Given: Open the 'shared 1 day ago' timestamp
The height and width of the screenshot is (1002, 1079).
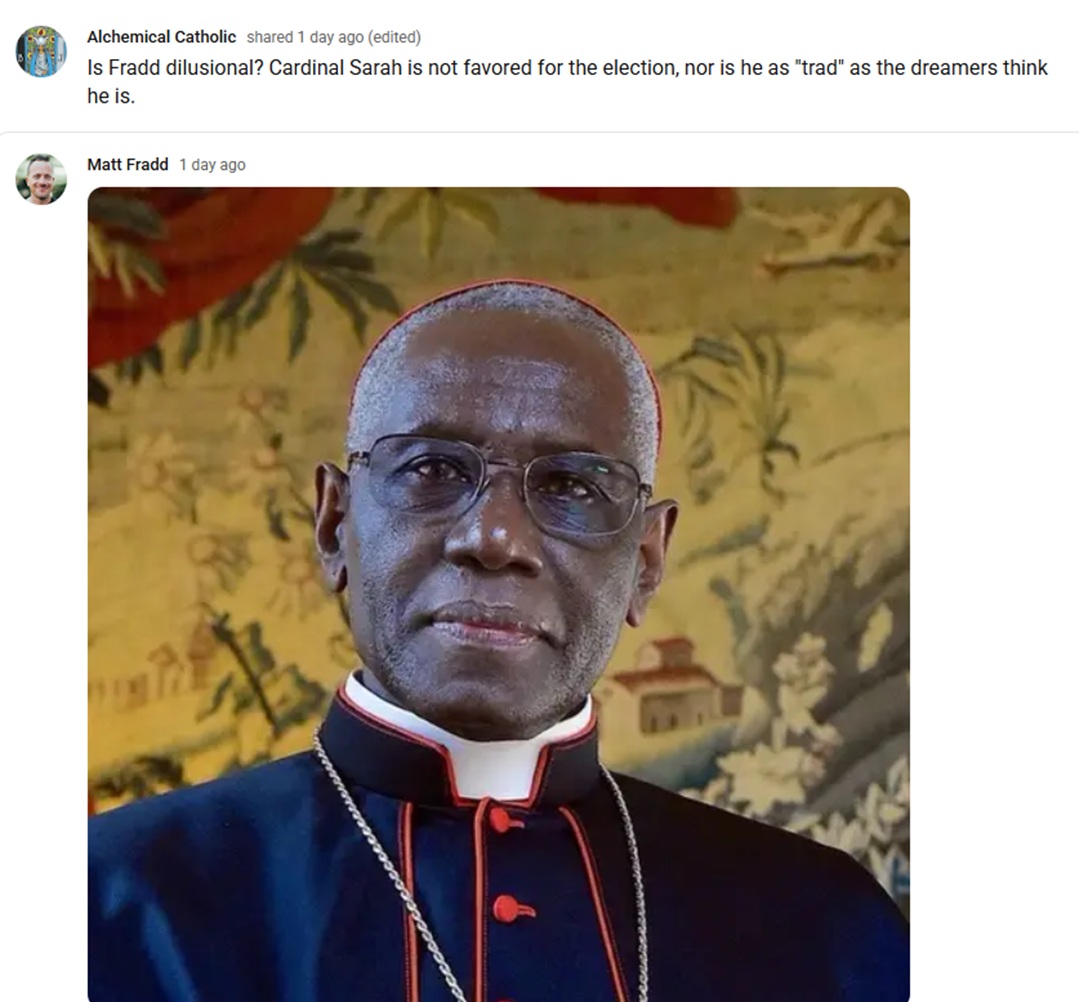Looking at the screenshot, I should coord(305,37).
